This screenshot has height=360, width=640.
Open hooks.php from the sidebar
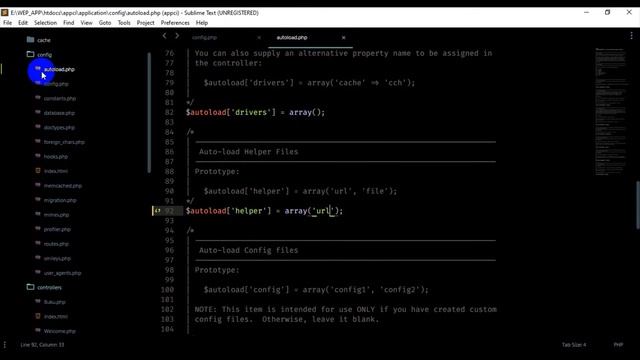(56, 157)
